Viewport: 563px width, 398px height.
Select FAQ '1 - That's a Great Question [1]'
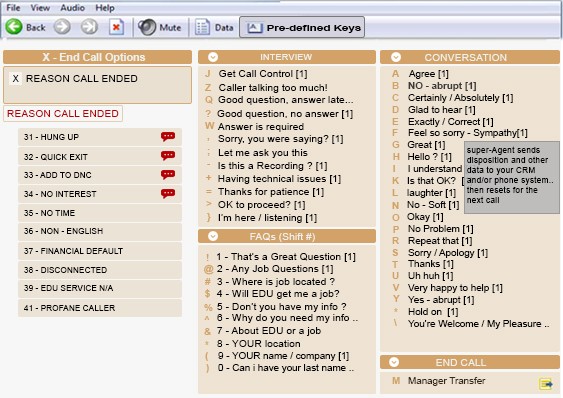[x=286, y=257]
